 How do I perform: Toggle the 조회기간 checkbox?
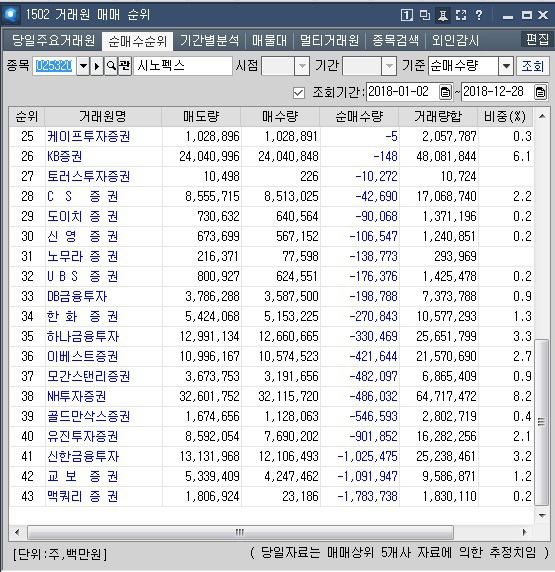point(298,93)
